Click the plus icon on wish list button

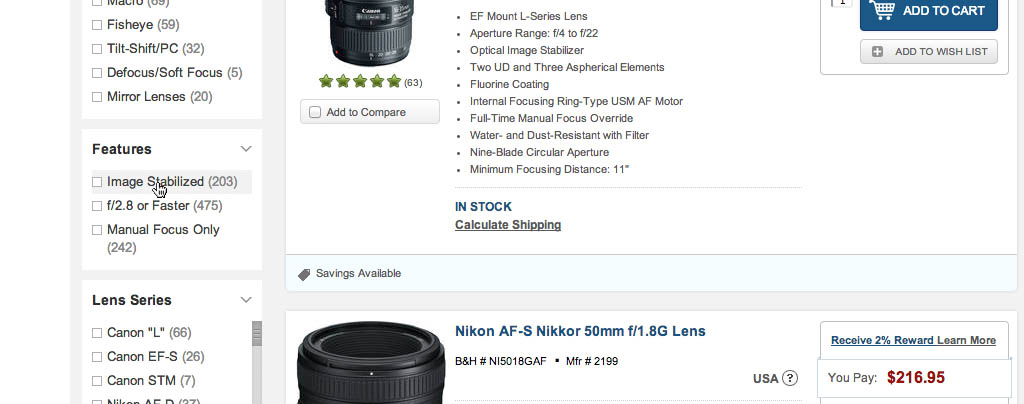pyautogui.click(x=878, y=51)
